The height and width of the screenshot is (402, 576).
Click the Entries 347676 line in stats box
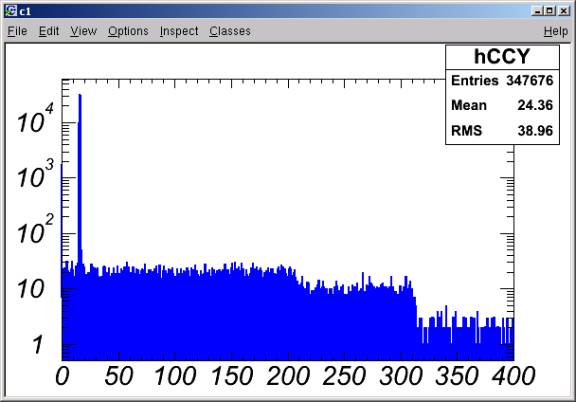tap(502, 80)
